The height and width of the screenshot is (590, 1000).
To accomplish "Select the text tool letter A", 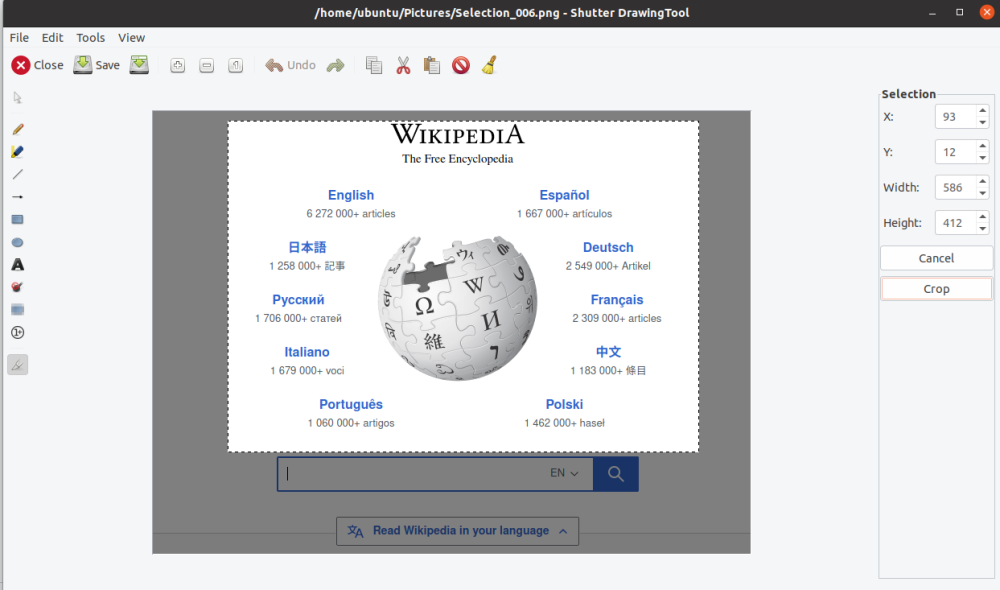I will coord(17,265).
